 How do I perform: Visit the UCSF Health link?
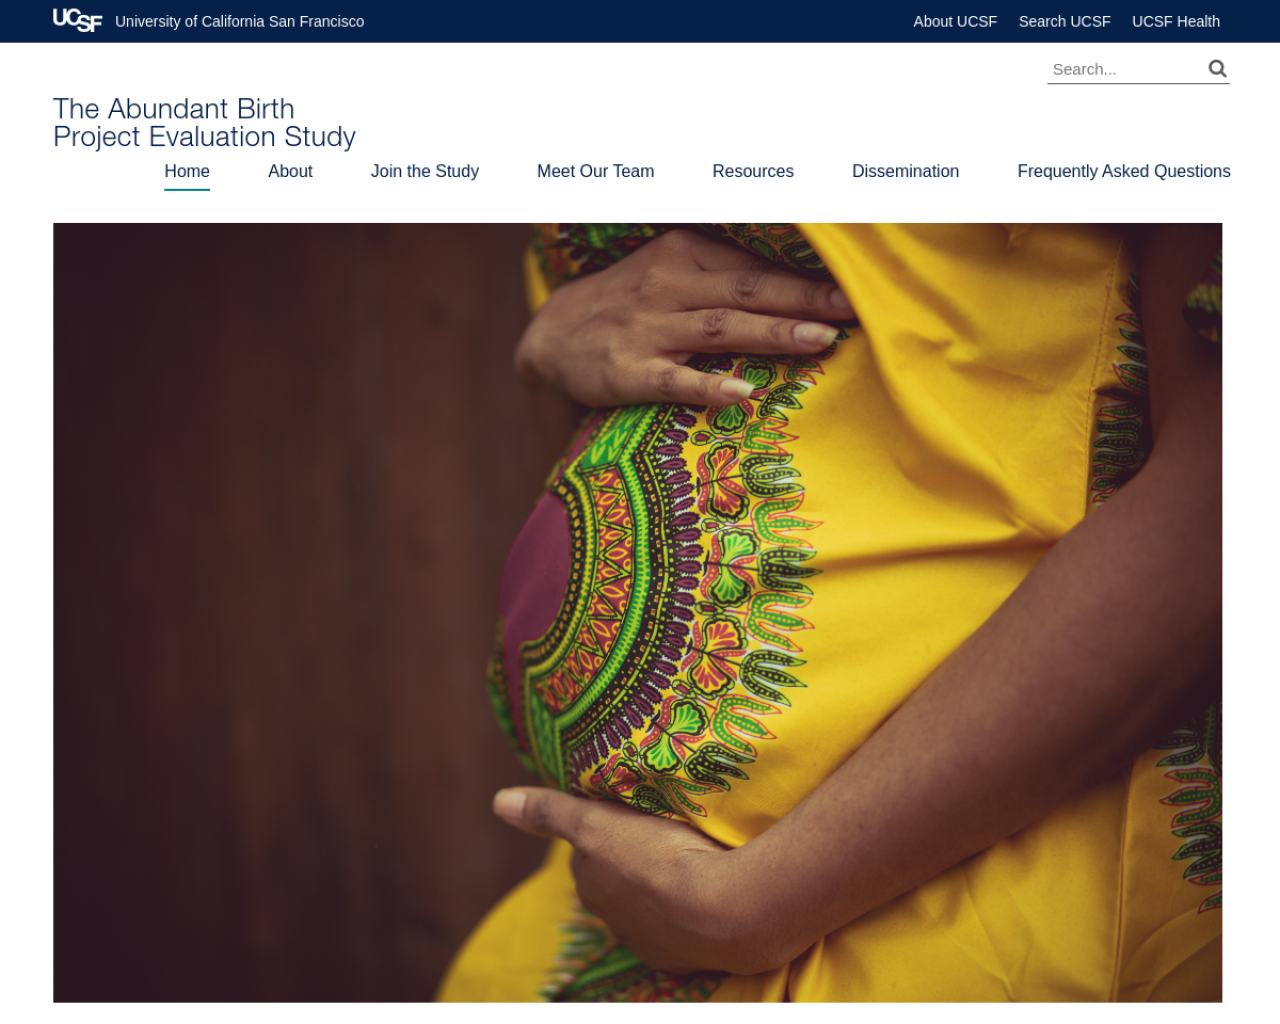[1175, 21]
